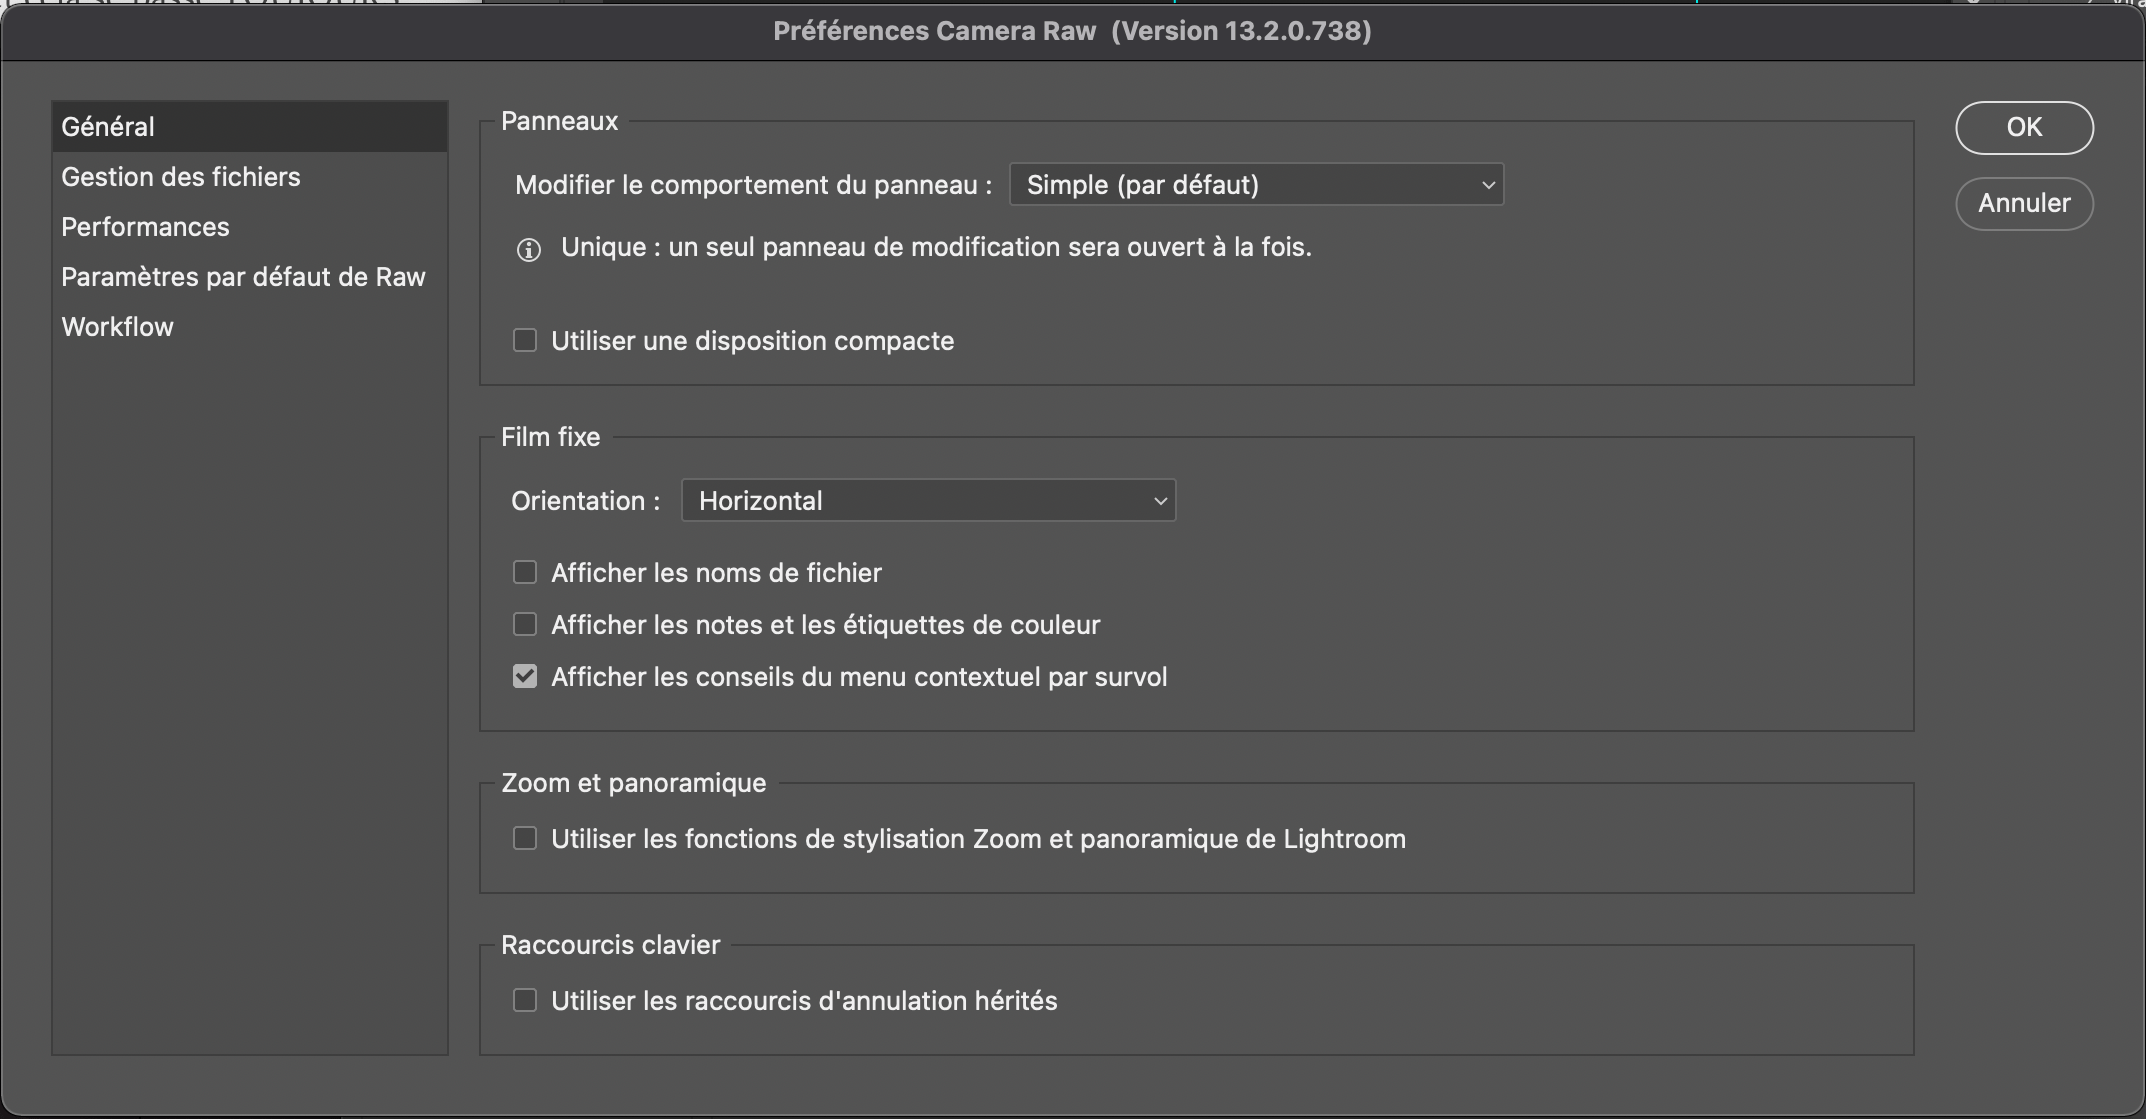
Task: Enable Lightroom Zoom et panoramique stylization
Action: [x=525, y=838]
